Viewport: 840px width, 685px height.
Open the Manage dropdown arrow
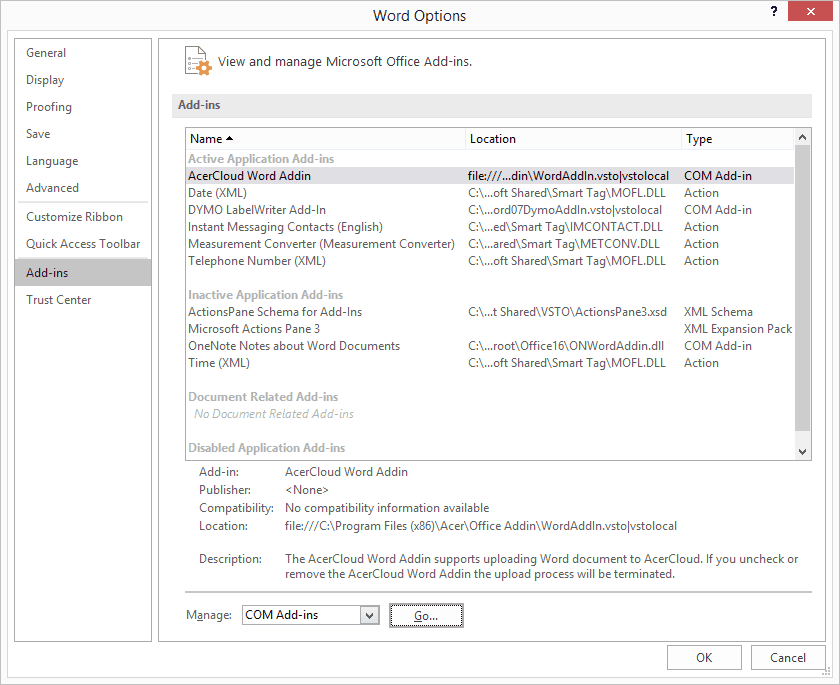pos(369,615)
